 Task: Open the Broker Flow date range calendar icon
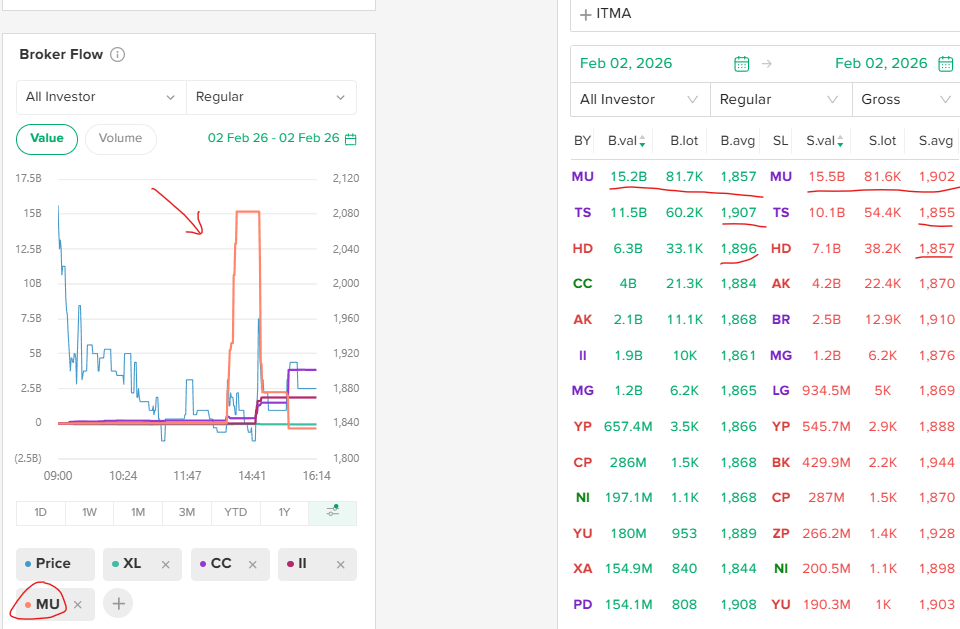point(350,139)
